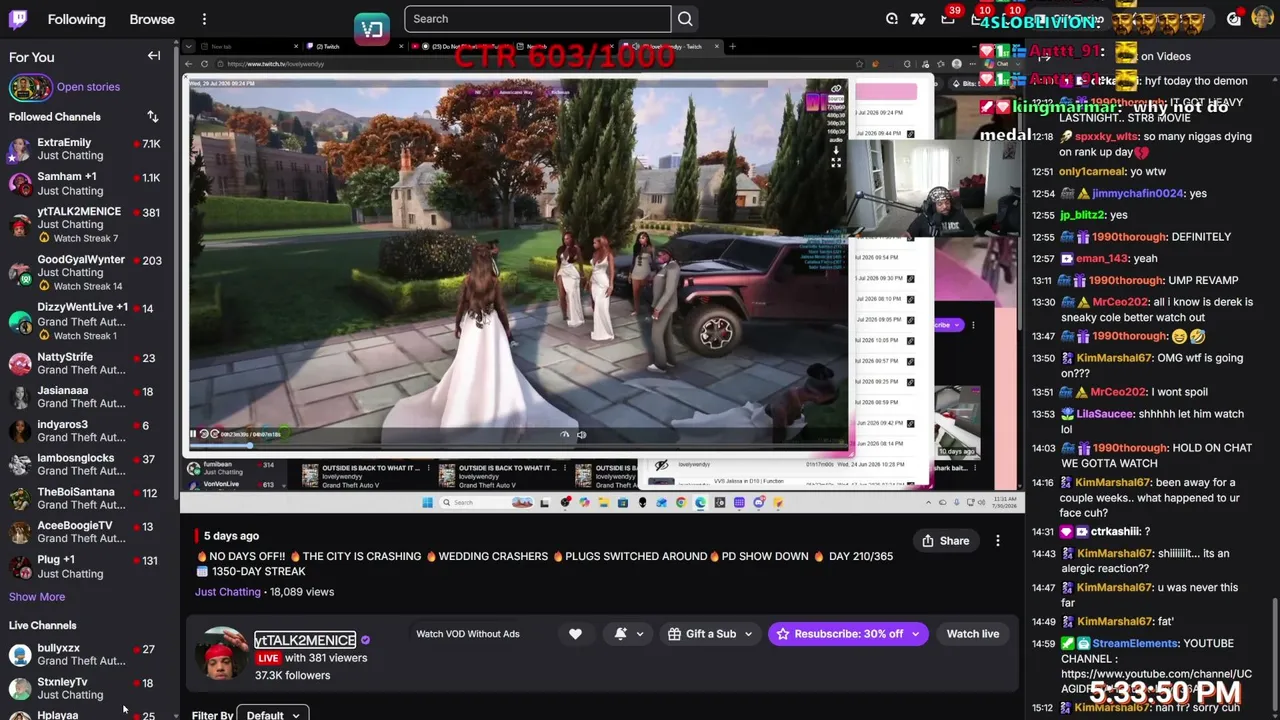The width and height of the screenshot is (1280, 720).
Task: Open the Filter By Default dropdown
Action: click(x=273, y=715)
